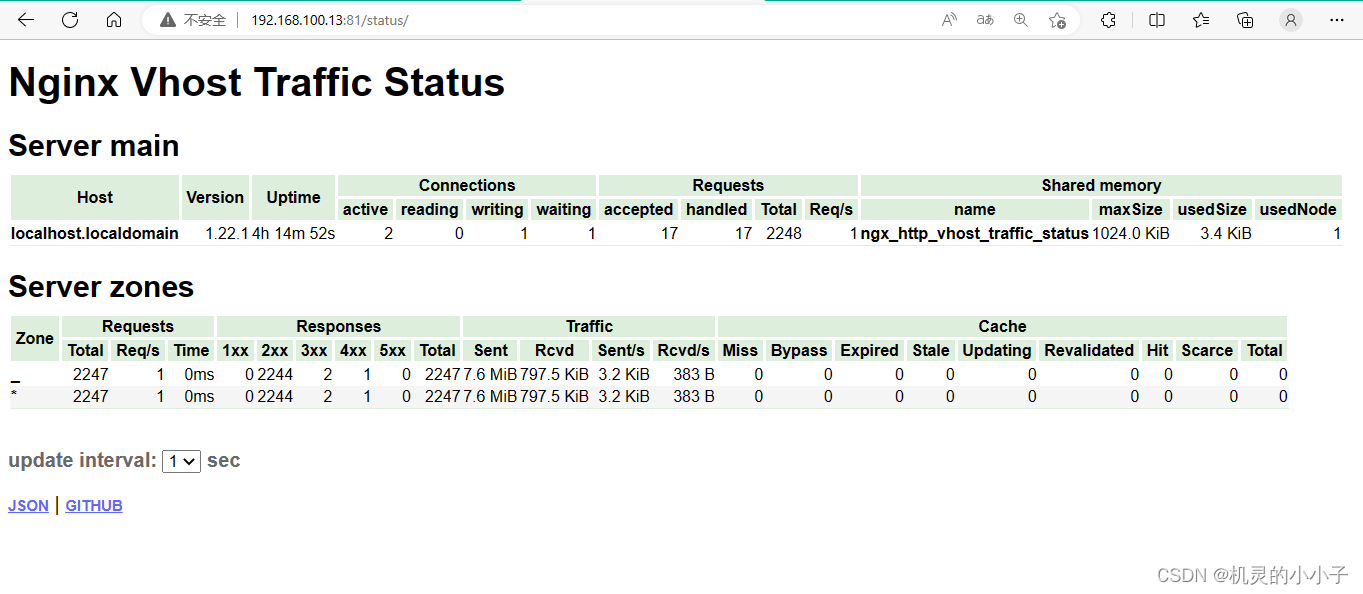1363x594 pixels.
Task: Open the read aloud tool
Action: 950,20
